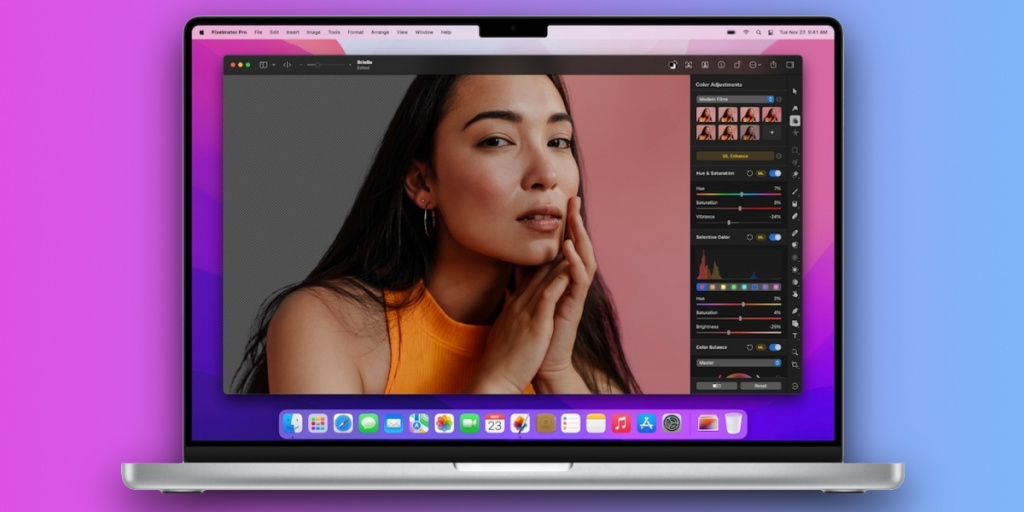Screen dimensions: 1024x512
Task: Open the image info toolbar icon
Action: (x=721, y=65)
